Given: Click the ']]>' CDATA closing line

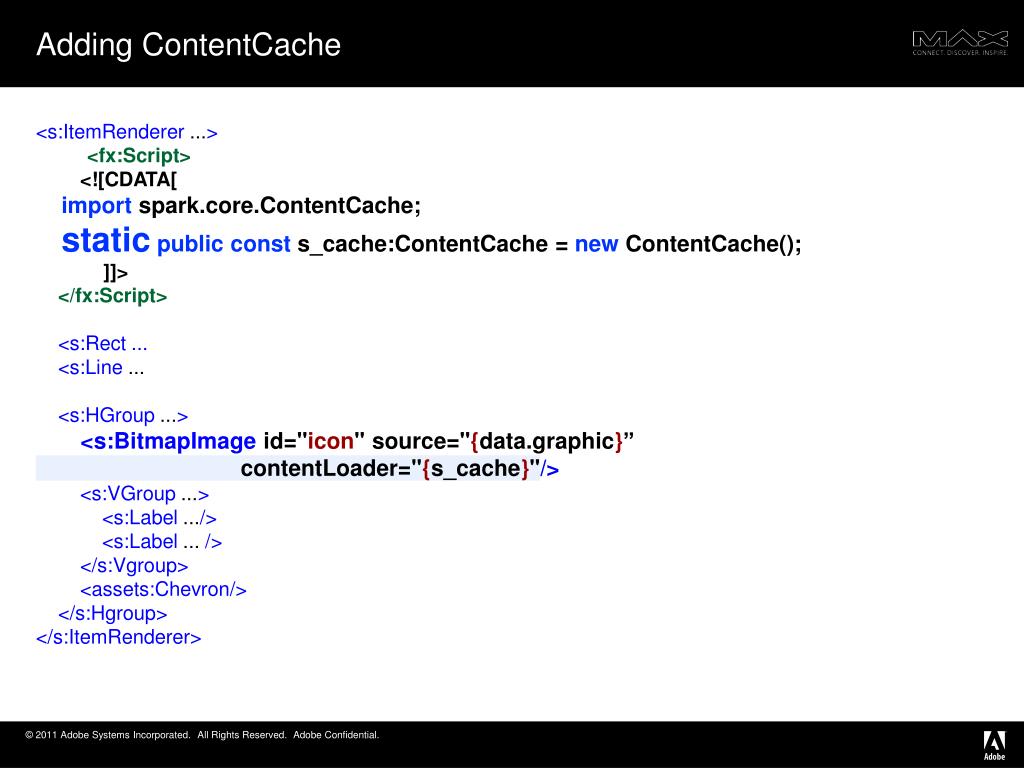Looking at the screenshot, I should tap(116, 272).
